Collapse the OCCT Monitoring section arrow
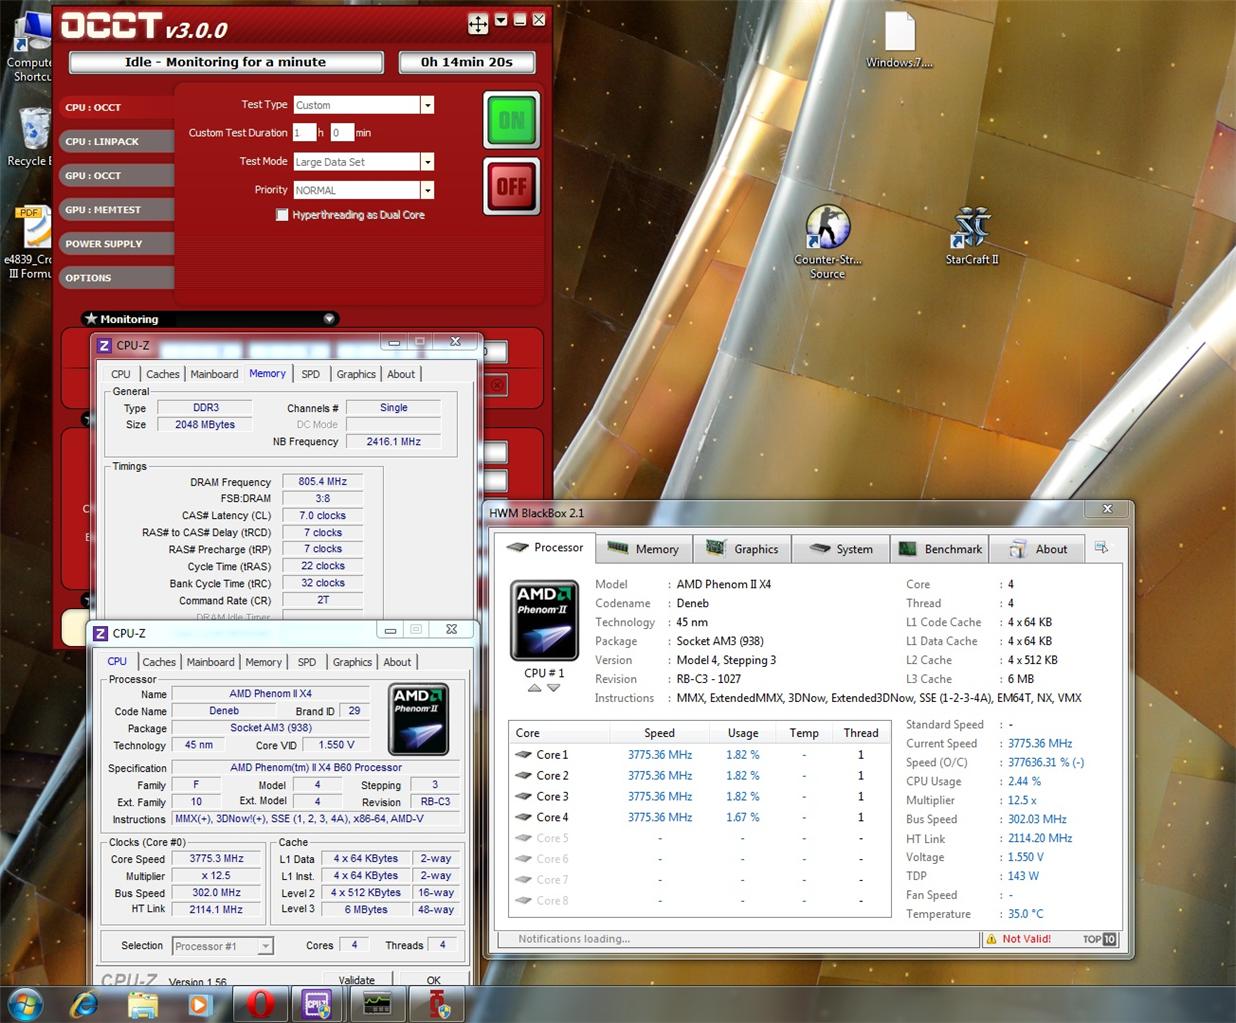This screenshot has width=1236, height=1023. click(x=329, y=319)
